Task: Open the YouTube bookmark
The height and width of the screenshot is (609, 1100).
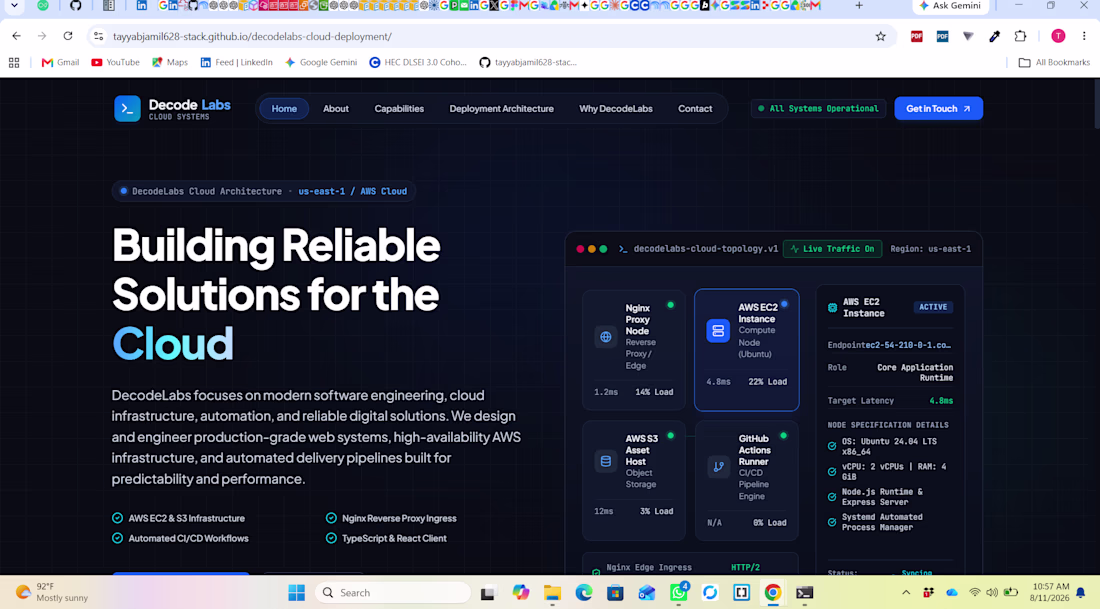Action: click(x=116, y=62)
